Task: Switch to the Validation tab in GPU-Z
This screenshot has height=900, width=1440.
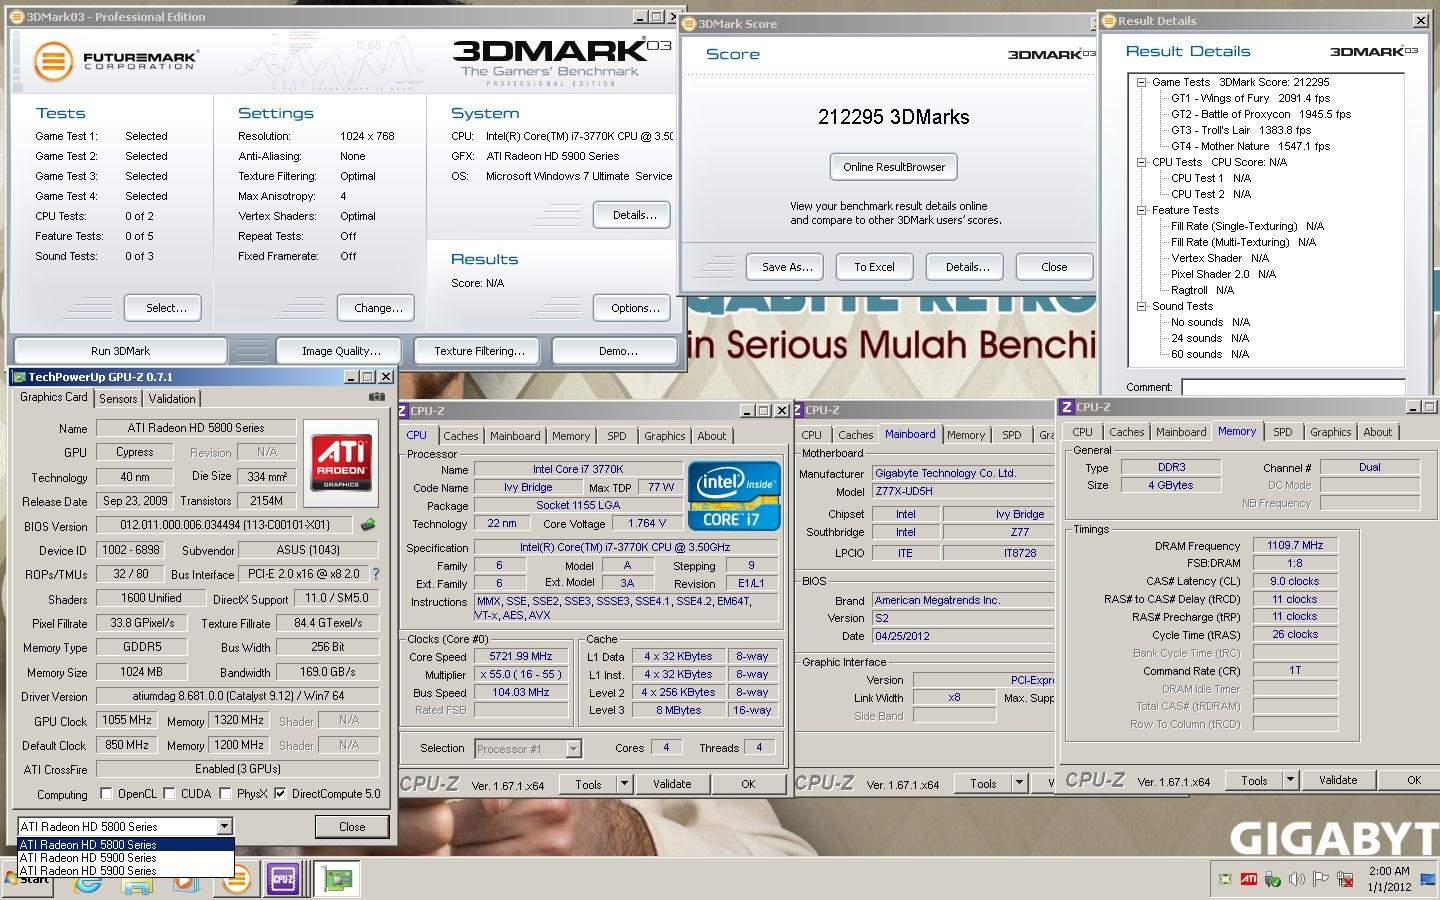Action: tap(172, 398)
